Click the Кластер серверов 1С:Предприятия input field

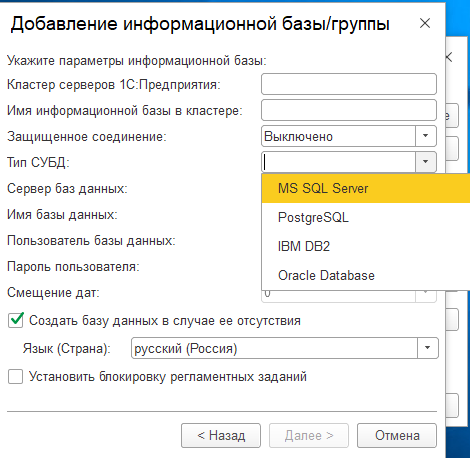pyautogui.click(x=349, y=84)
